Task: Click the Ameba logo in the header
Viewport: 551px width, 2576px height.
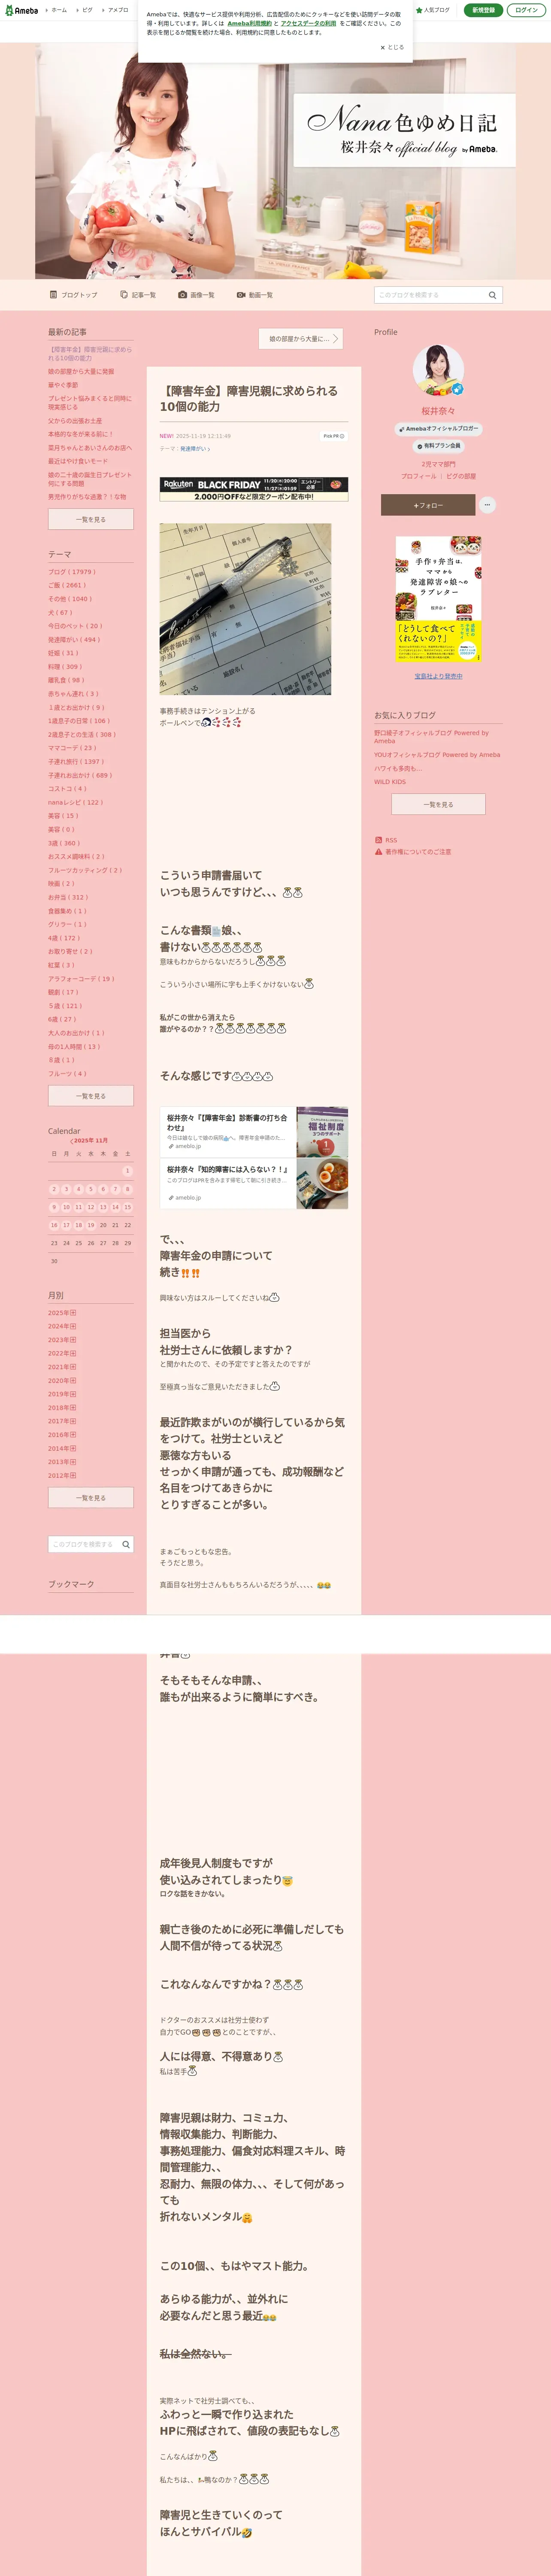Action: pos(21,10)
